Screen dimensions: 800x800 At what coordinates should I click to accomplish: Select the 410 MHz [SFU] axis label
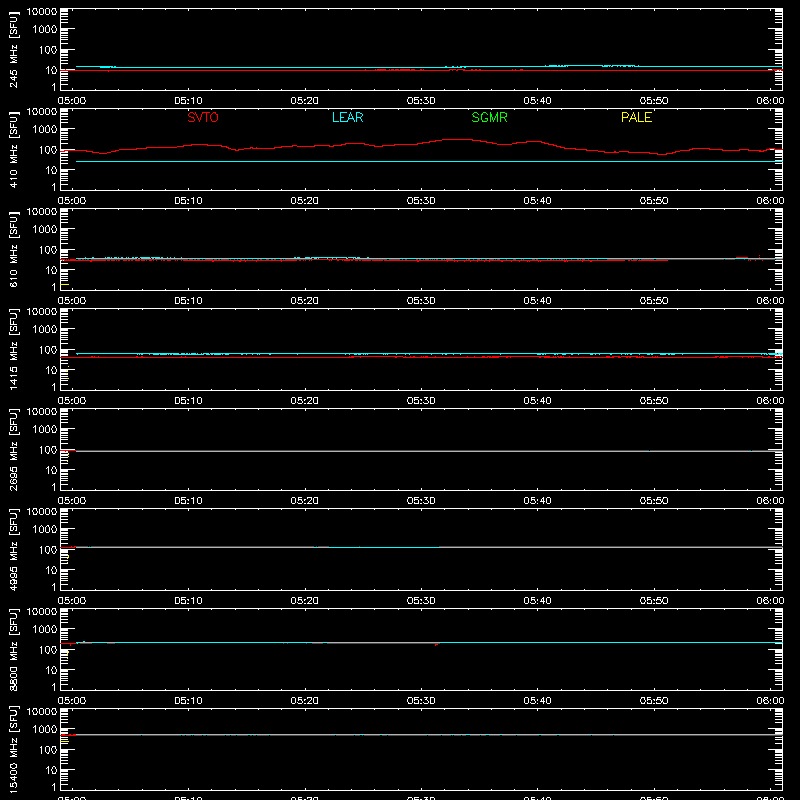click(x=14, y=149)
